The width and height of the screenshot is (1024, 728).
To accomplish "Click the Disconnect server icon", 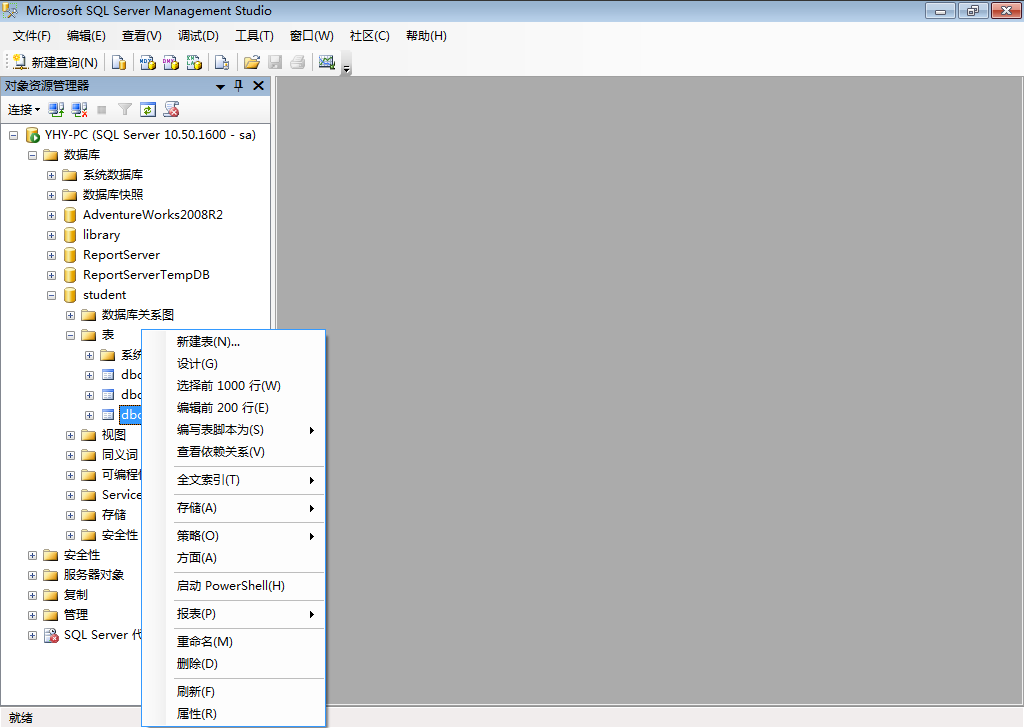I will pos(80,110).
